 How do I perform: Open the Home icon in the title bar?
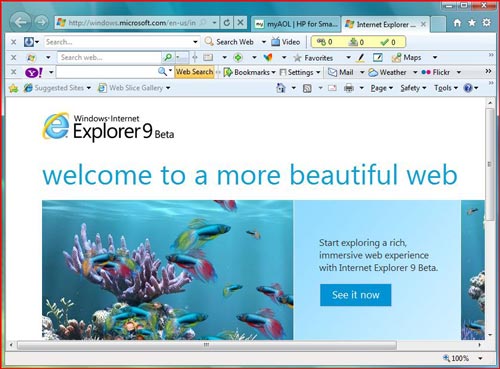tap(457, 23)
